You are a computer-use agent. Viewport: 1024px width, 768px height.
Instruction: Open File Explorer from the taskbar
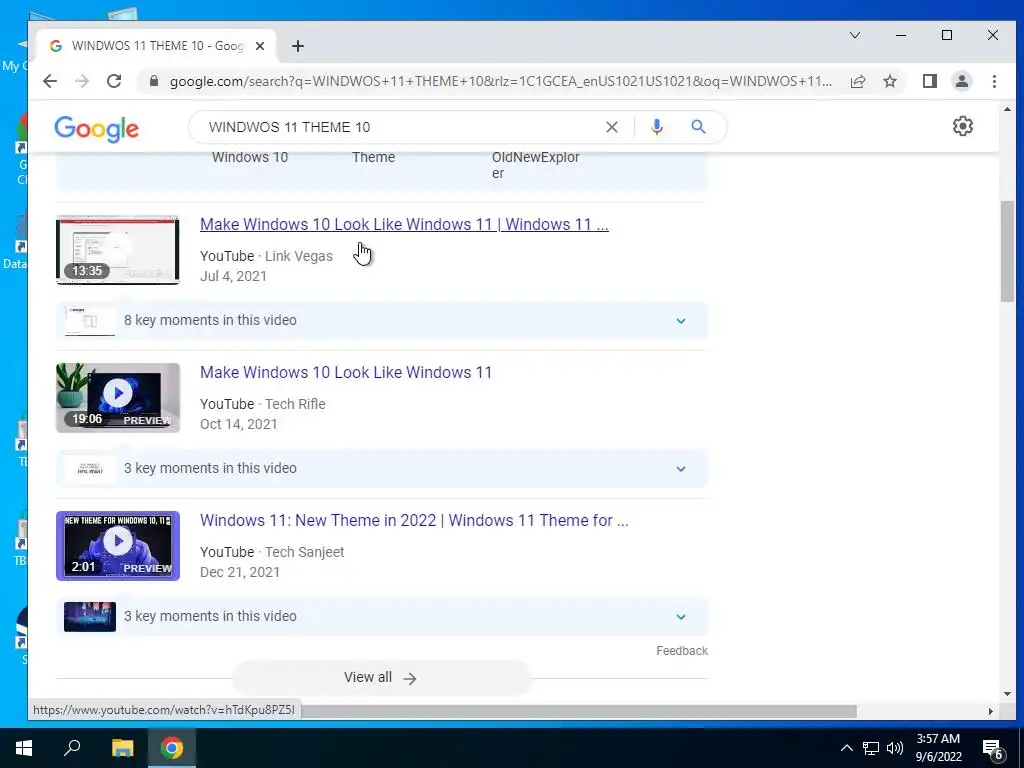(122, 748)
